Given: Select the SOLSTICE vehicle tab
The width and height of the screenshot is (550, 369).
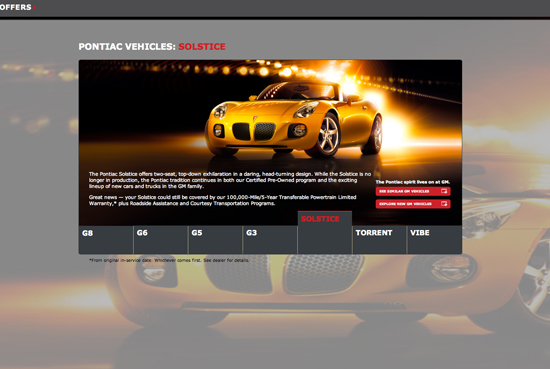Looking at the screenshot, I should 325,232.
